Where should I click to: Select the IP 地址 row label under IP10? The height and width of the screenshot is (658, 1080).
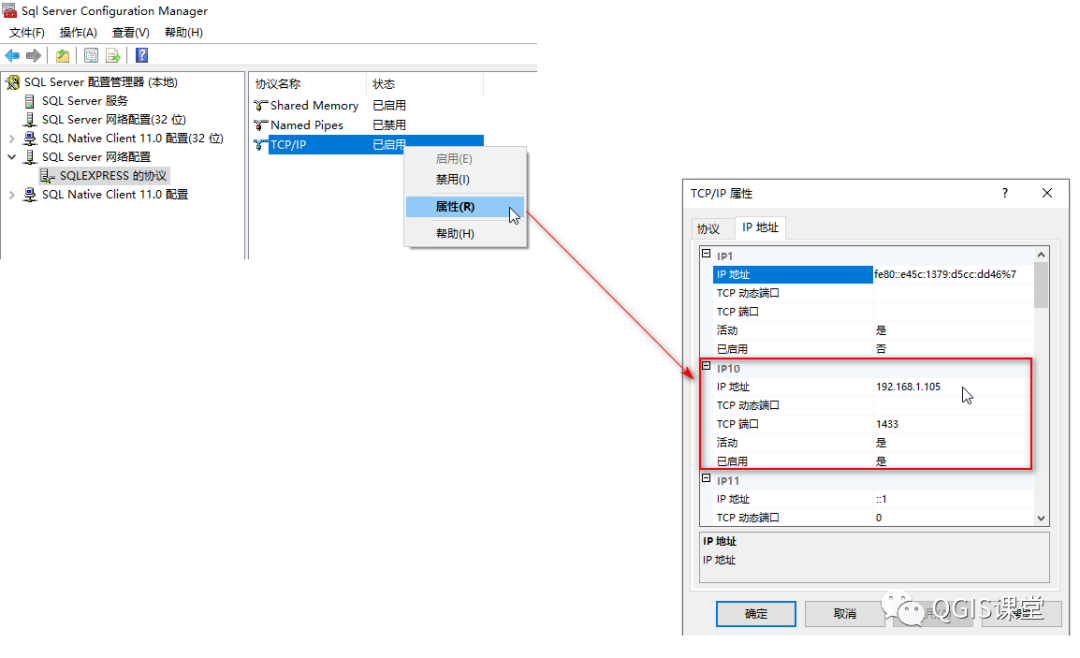(x=733, y=387)
